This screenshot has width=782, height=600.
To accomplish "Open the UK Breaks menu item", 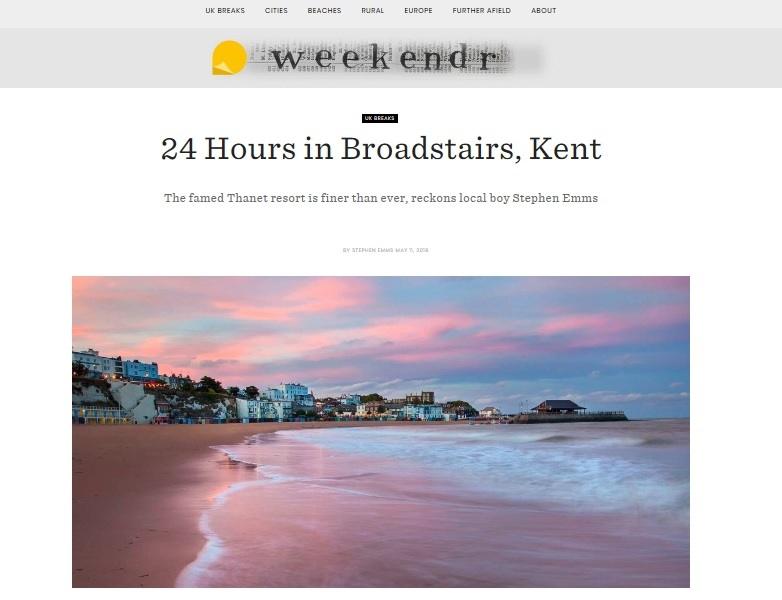I will click(x=225, y=10).
